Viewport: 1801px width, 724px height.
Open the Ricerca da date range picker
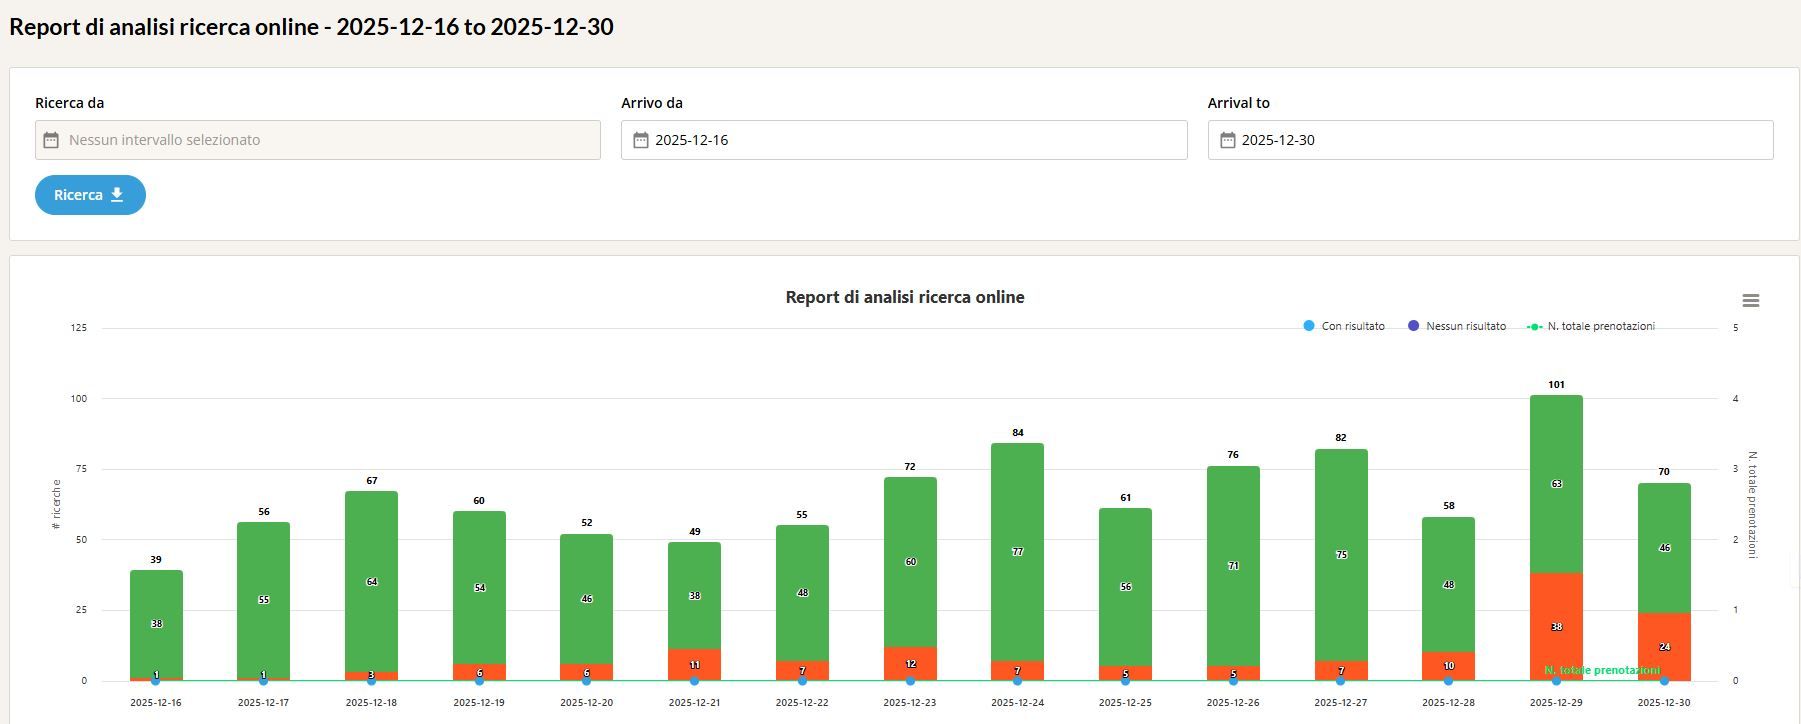click(x=318, y=140)
